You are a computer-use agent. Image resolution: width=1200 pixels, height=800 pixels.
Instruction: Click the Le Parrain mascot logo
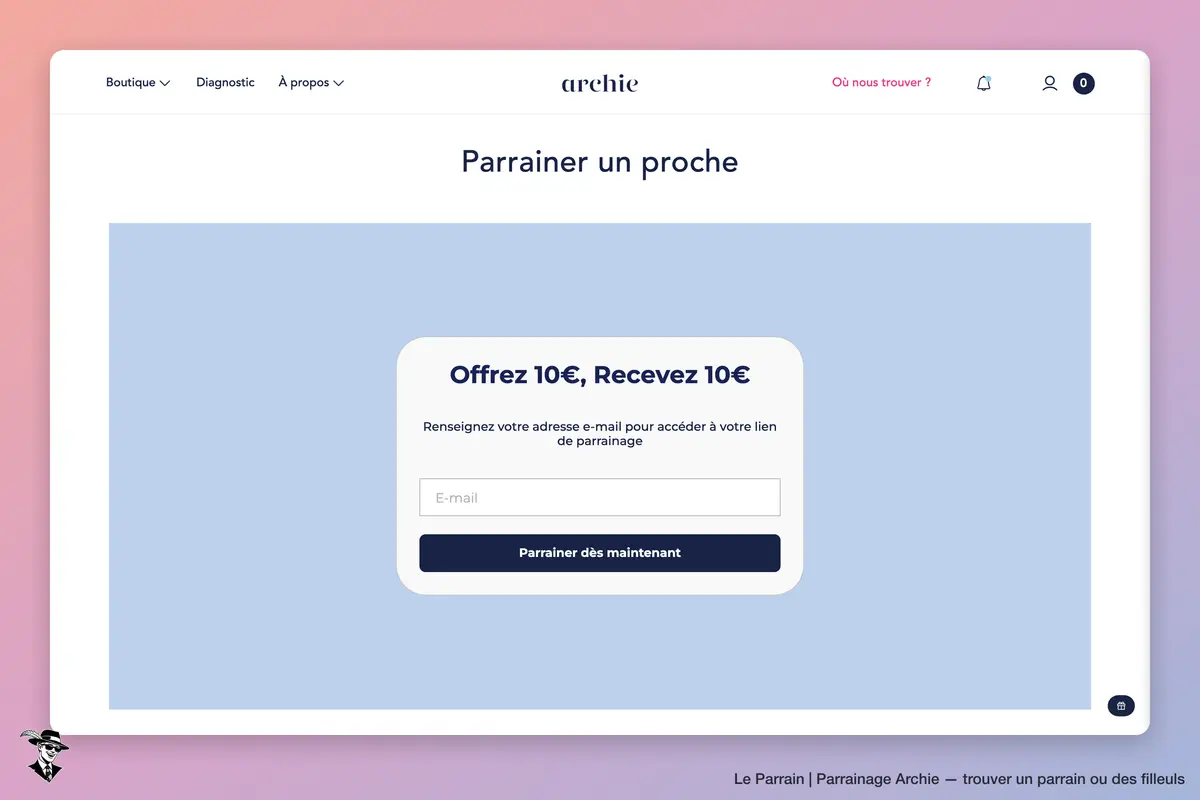tap(44, 755)
